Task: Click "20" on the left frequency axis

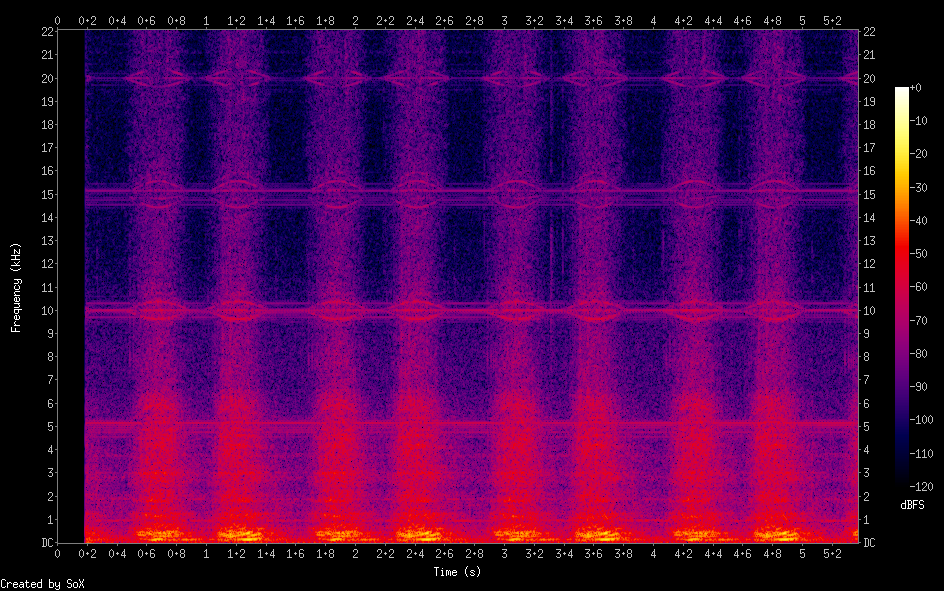Action: (48, 78)
